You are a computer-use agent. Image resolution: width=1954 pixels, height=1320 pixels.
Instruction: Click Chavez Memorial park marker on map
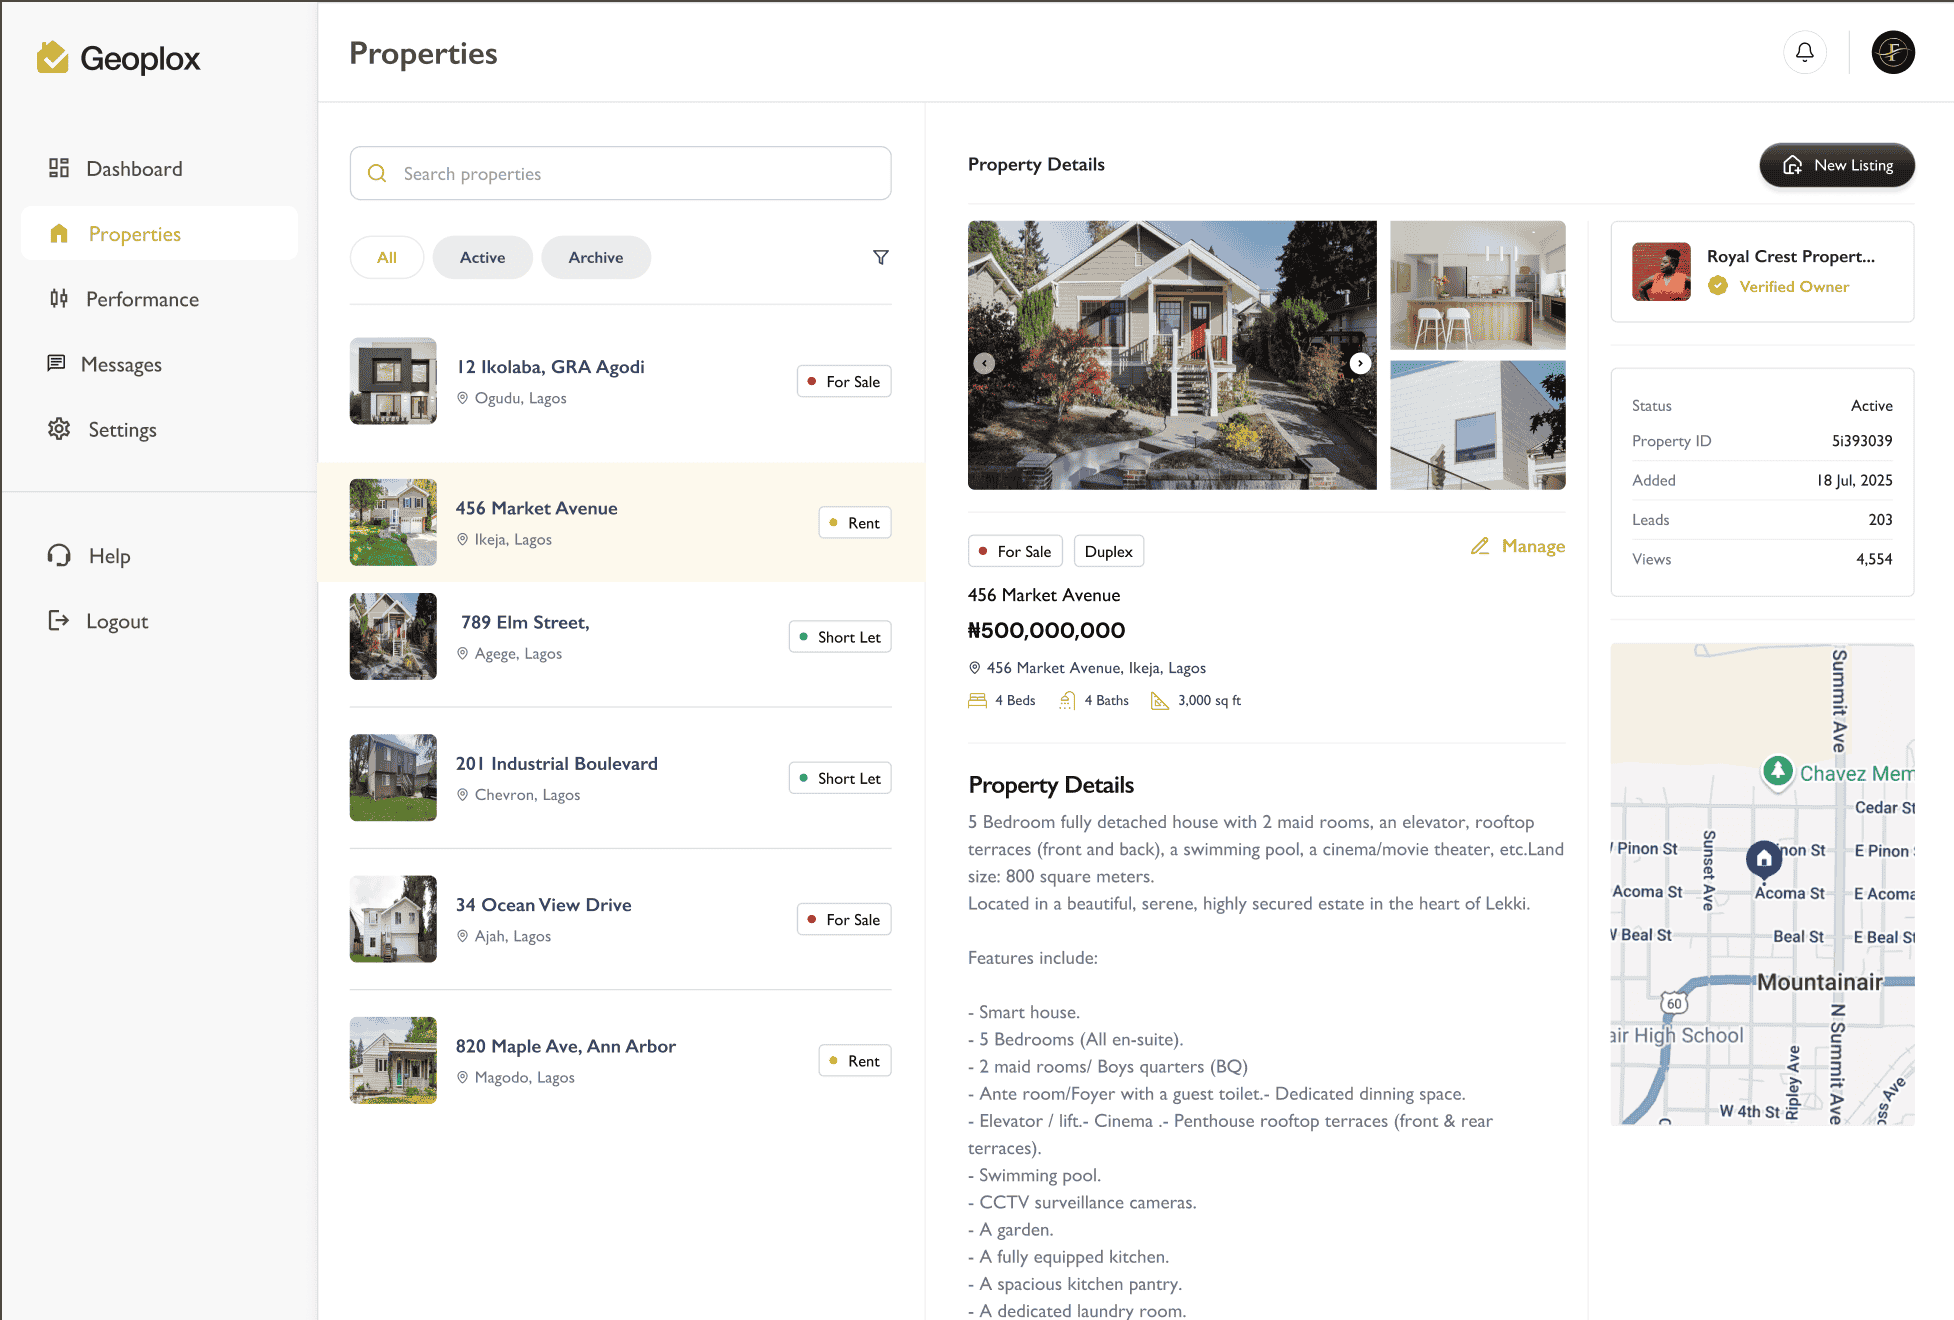[1777, 771]
